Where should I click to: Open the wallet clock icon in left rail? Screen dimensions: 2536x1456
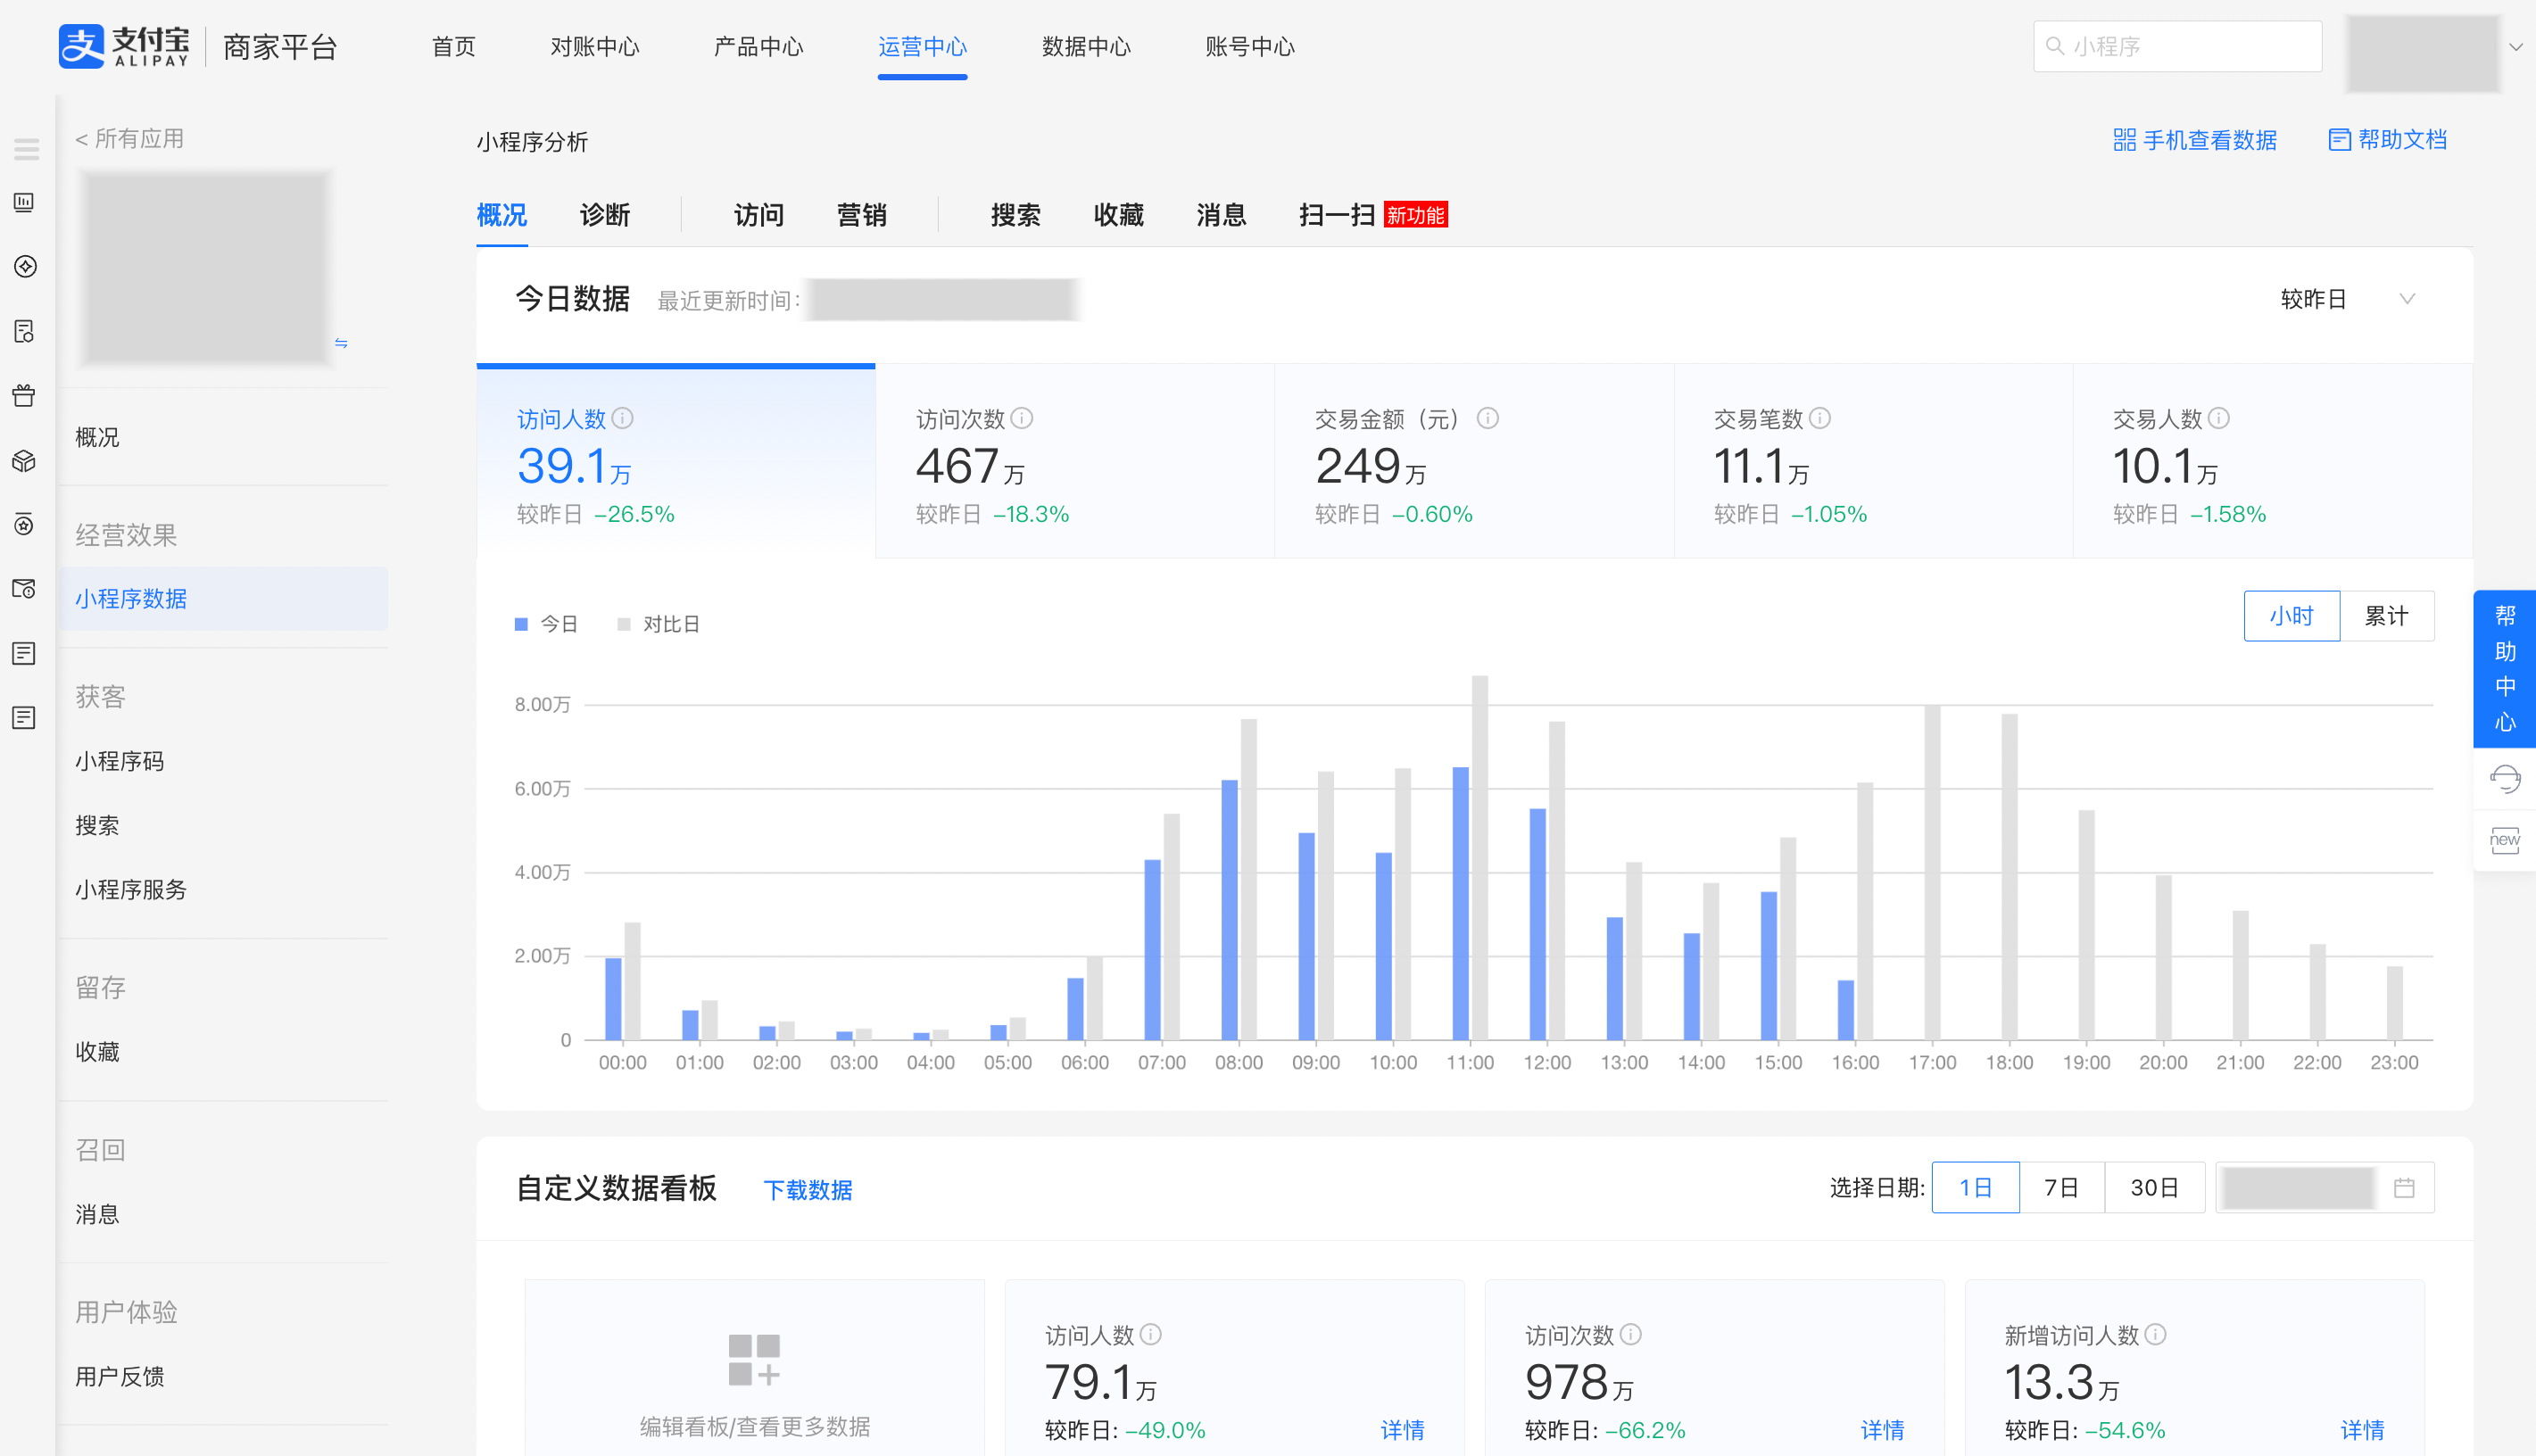click(x=25, y=589)
